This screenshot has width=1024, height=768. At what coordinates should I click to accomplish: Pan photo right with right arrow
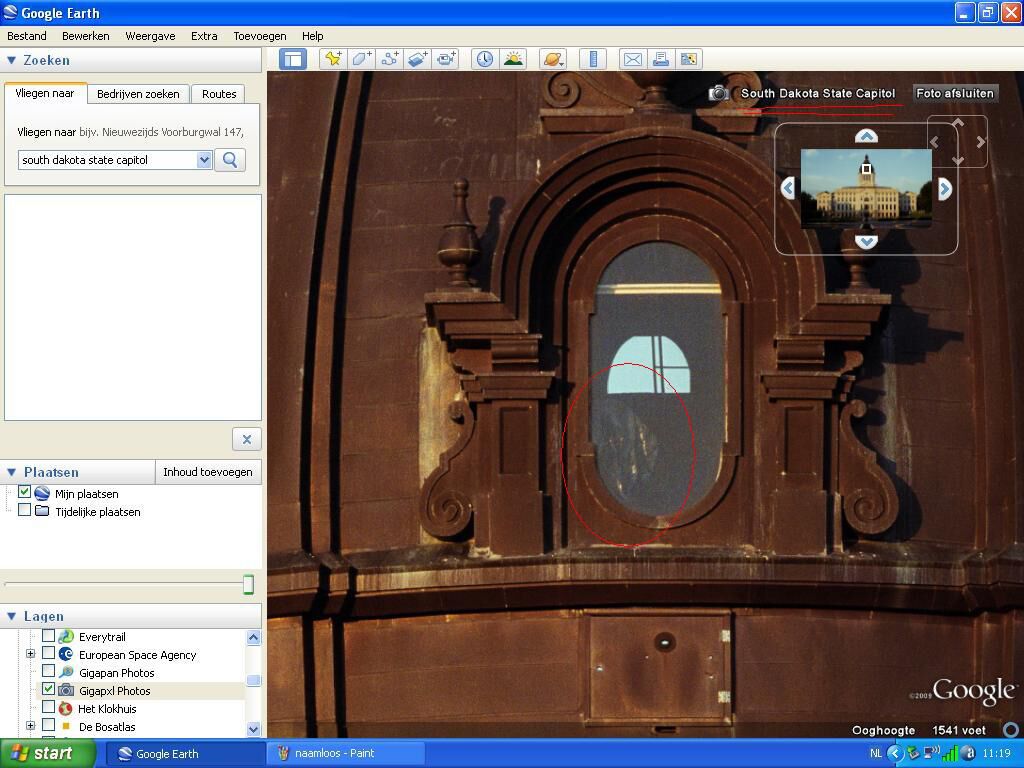click(x=945, y=189)
